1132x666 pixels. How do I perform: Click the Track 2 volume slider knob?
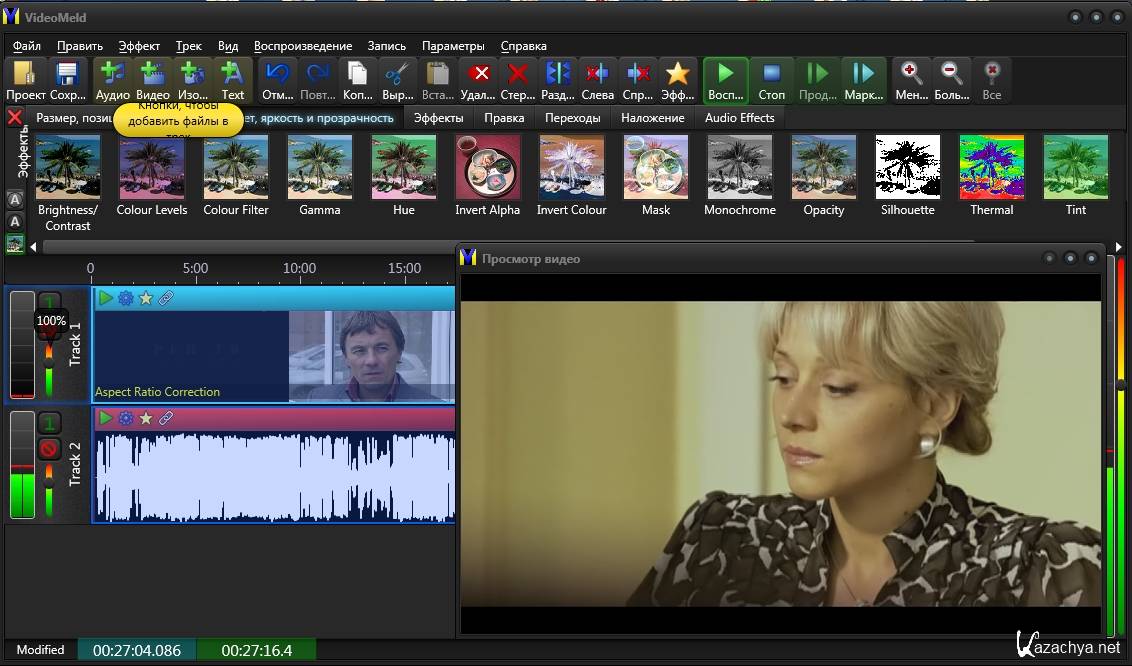(x=49, y=483)
